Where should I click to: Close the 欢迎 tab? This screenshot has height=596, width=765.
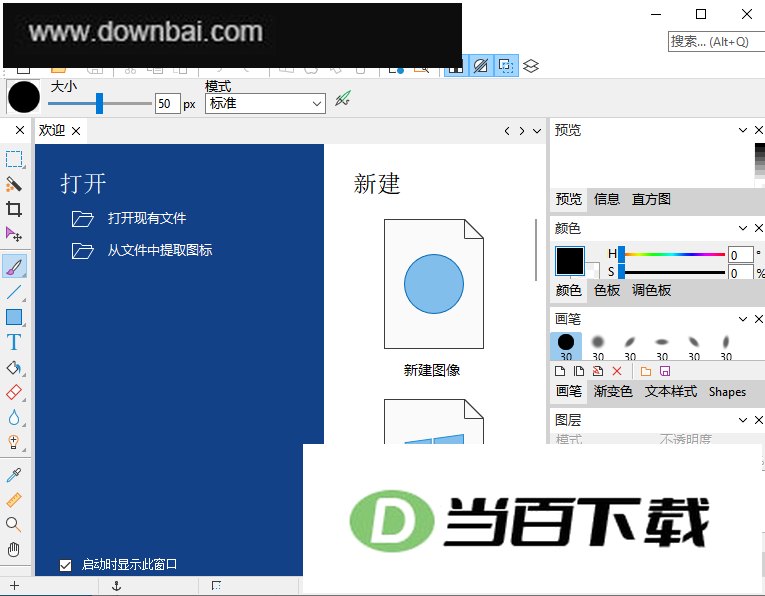click(76, 131)
